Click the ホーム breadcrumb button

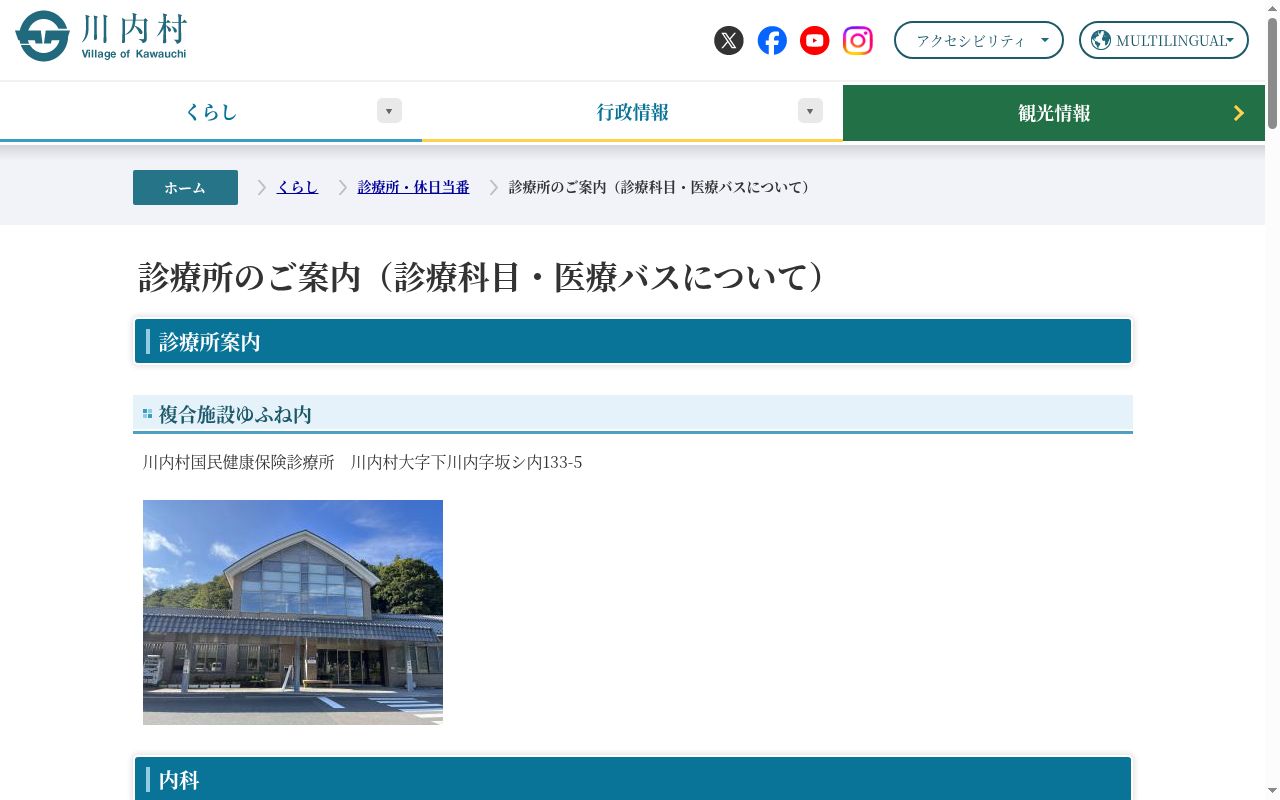point(185,187)
